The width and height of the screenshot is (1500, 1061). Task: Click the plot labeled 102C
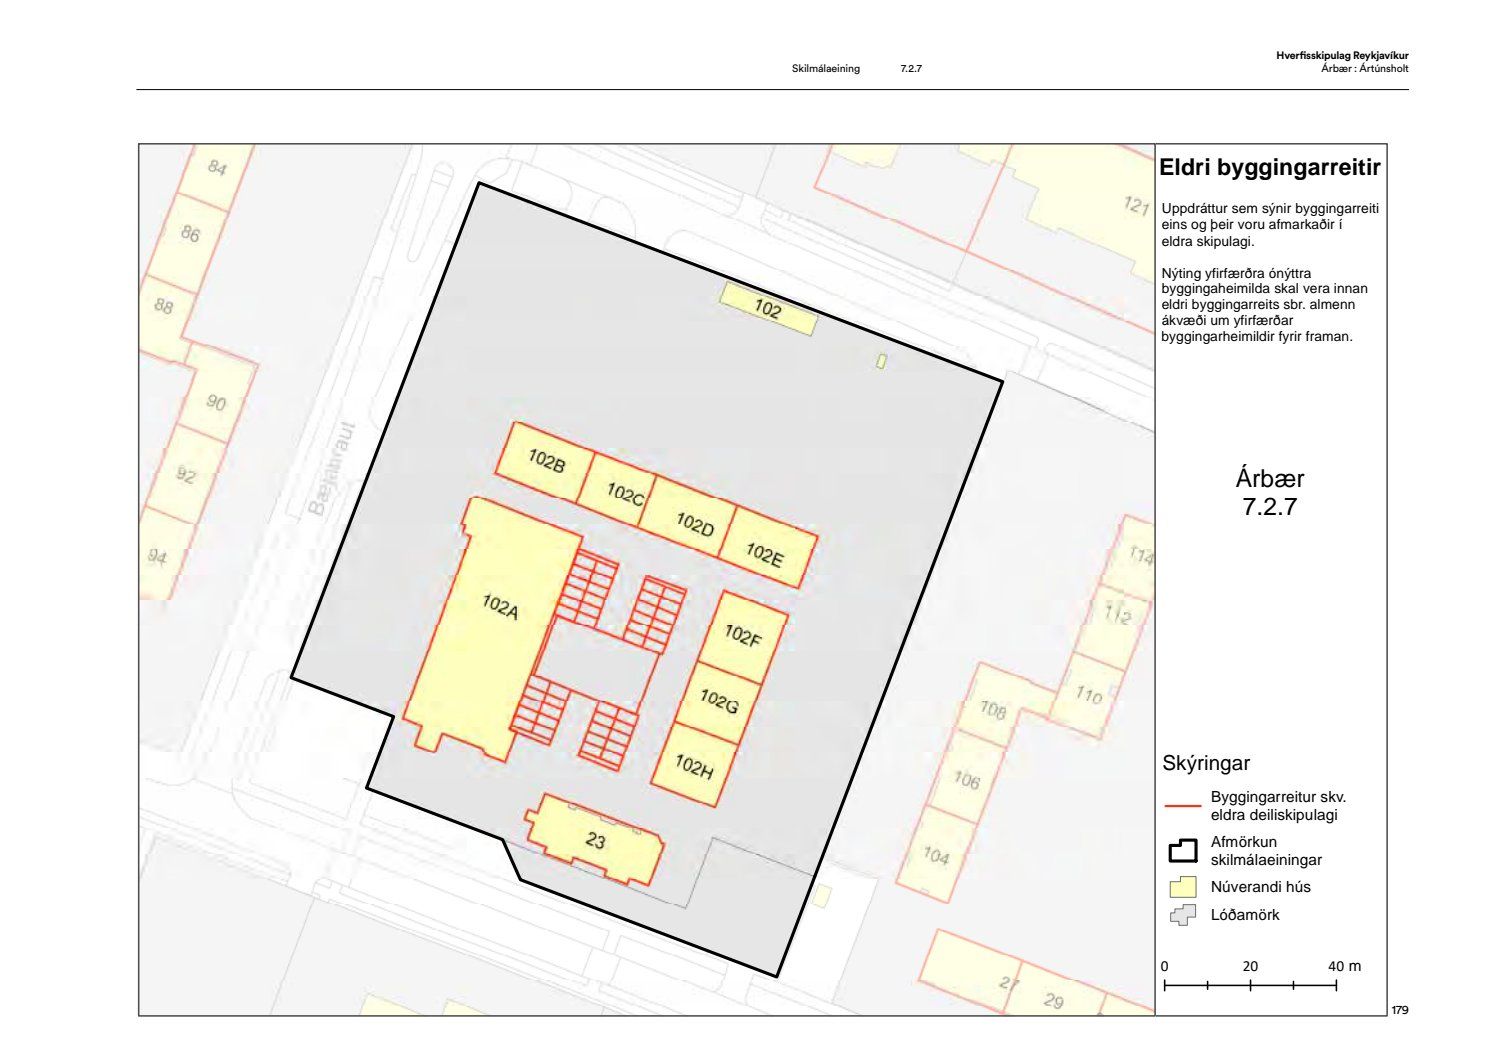click(624, 493)
